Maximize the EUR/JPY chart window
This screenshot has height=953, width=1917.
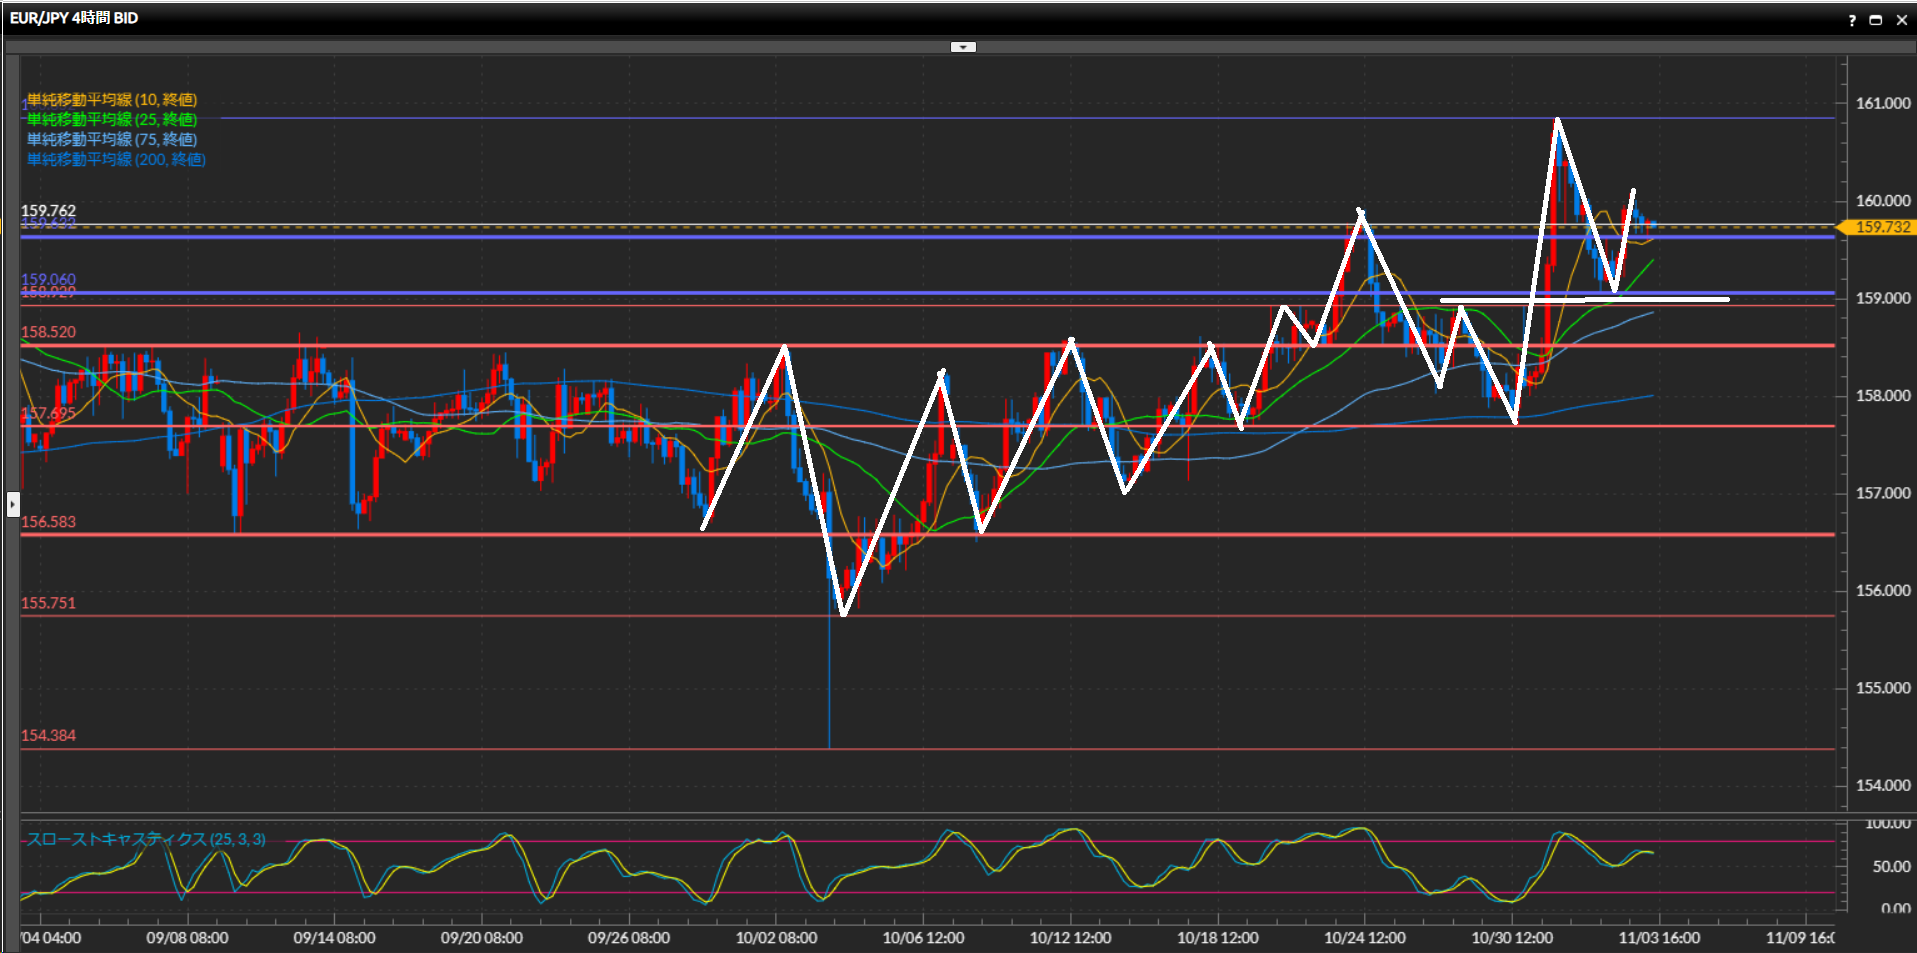(1876, 20)
